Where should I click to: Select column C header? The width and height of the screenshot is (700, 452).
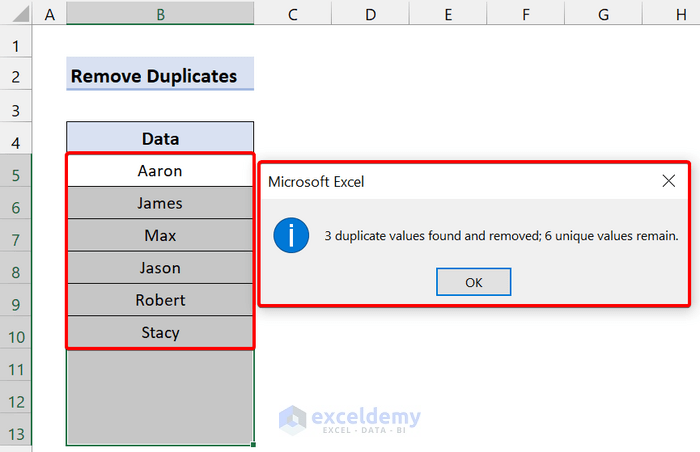point(292,13)
